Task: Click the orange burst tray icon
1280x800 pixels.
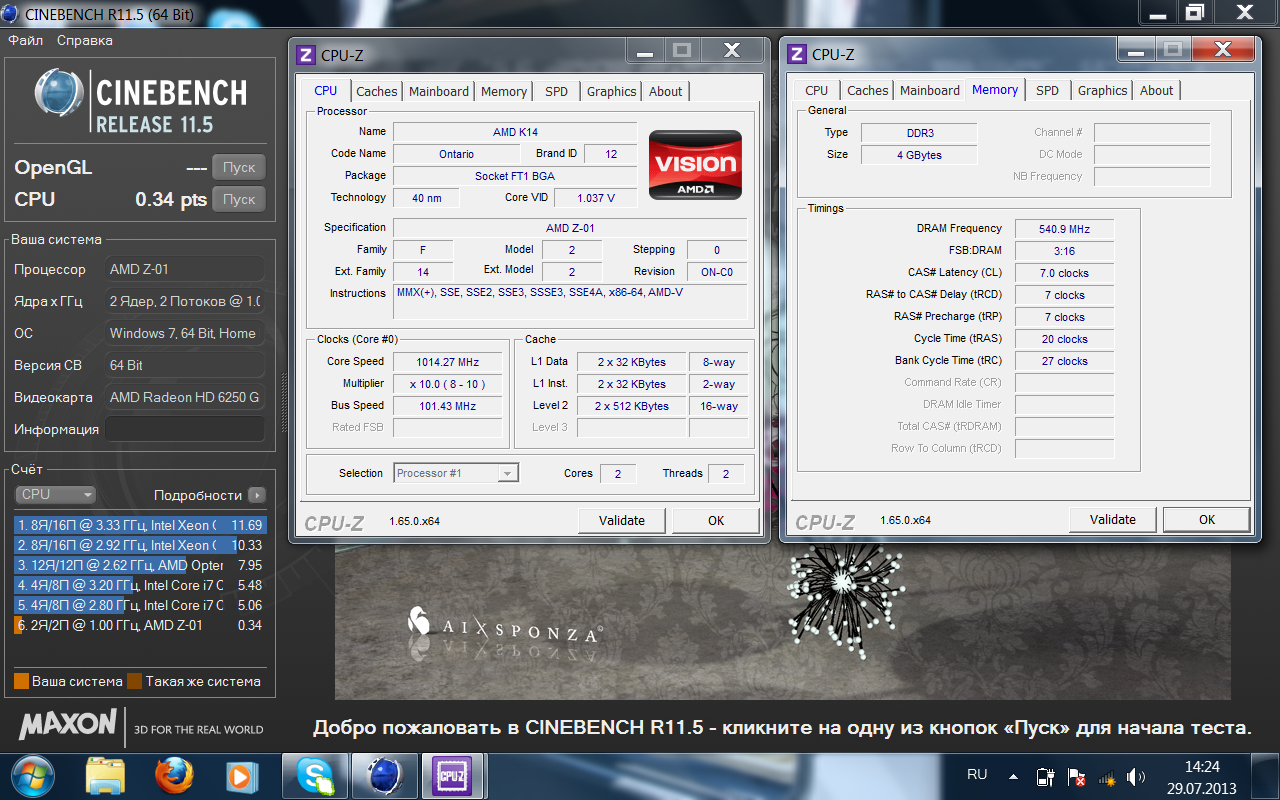Action: 1107,777
